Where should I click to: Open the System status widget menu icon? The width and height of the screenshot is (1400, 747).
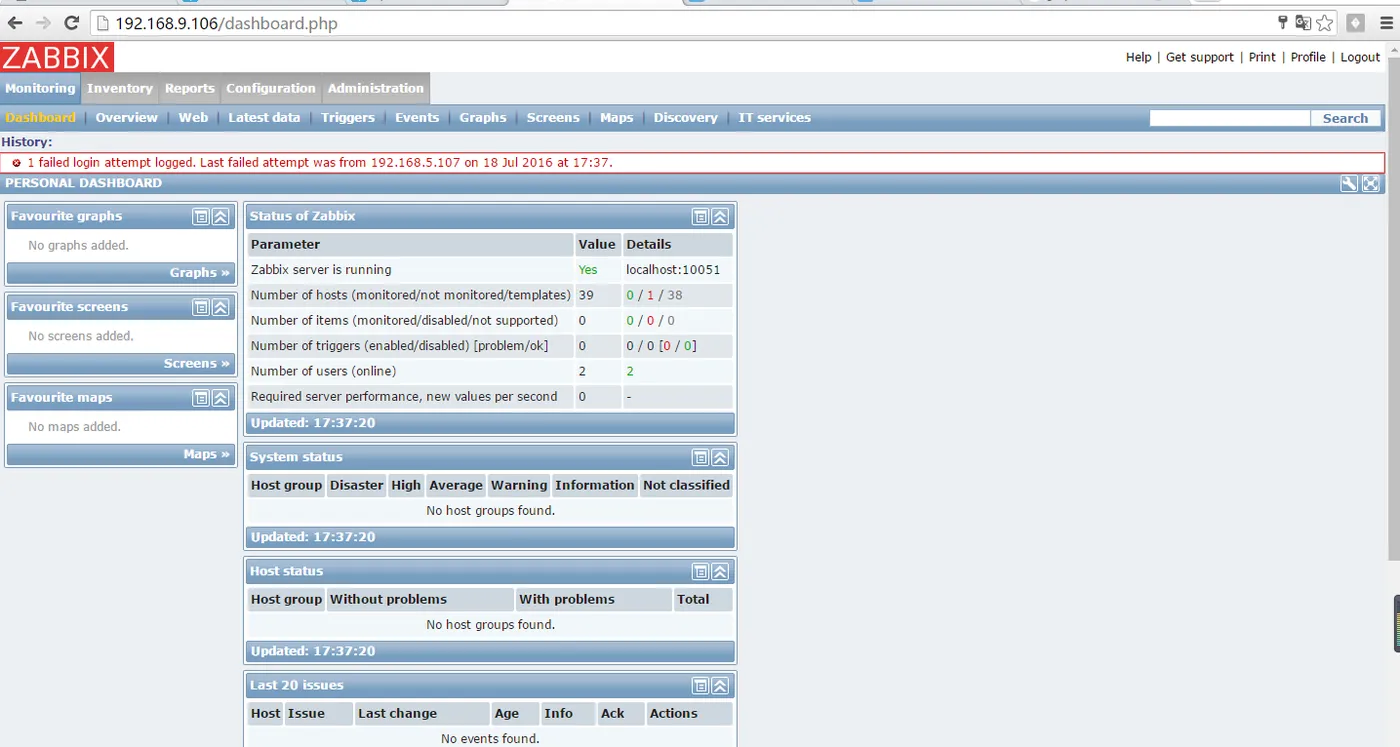tap(701, 457)
